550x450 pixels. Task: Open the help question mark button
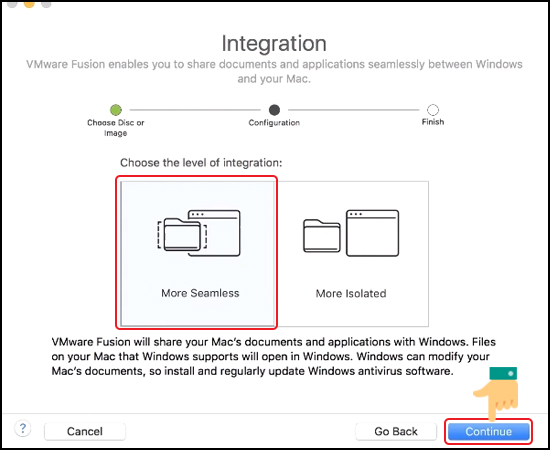[23, 428]
